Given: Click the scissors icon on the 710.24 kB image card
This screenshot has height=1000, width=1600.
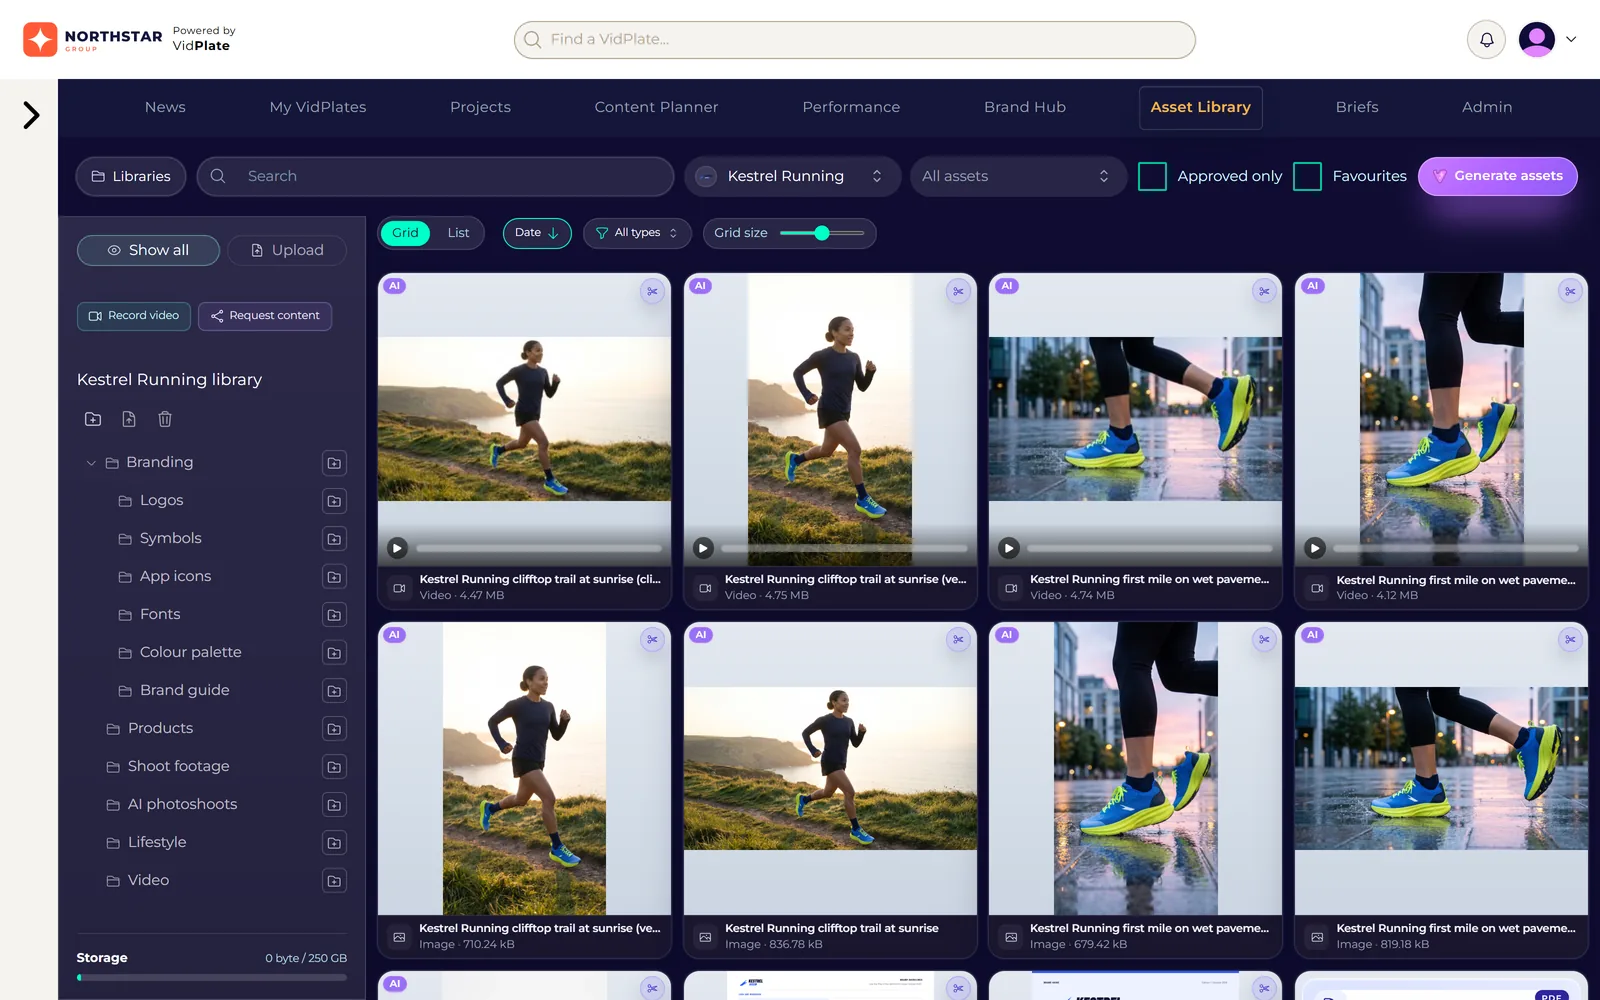Looking at the screenshot, I should point(652,639).
